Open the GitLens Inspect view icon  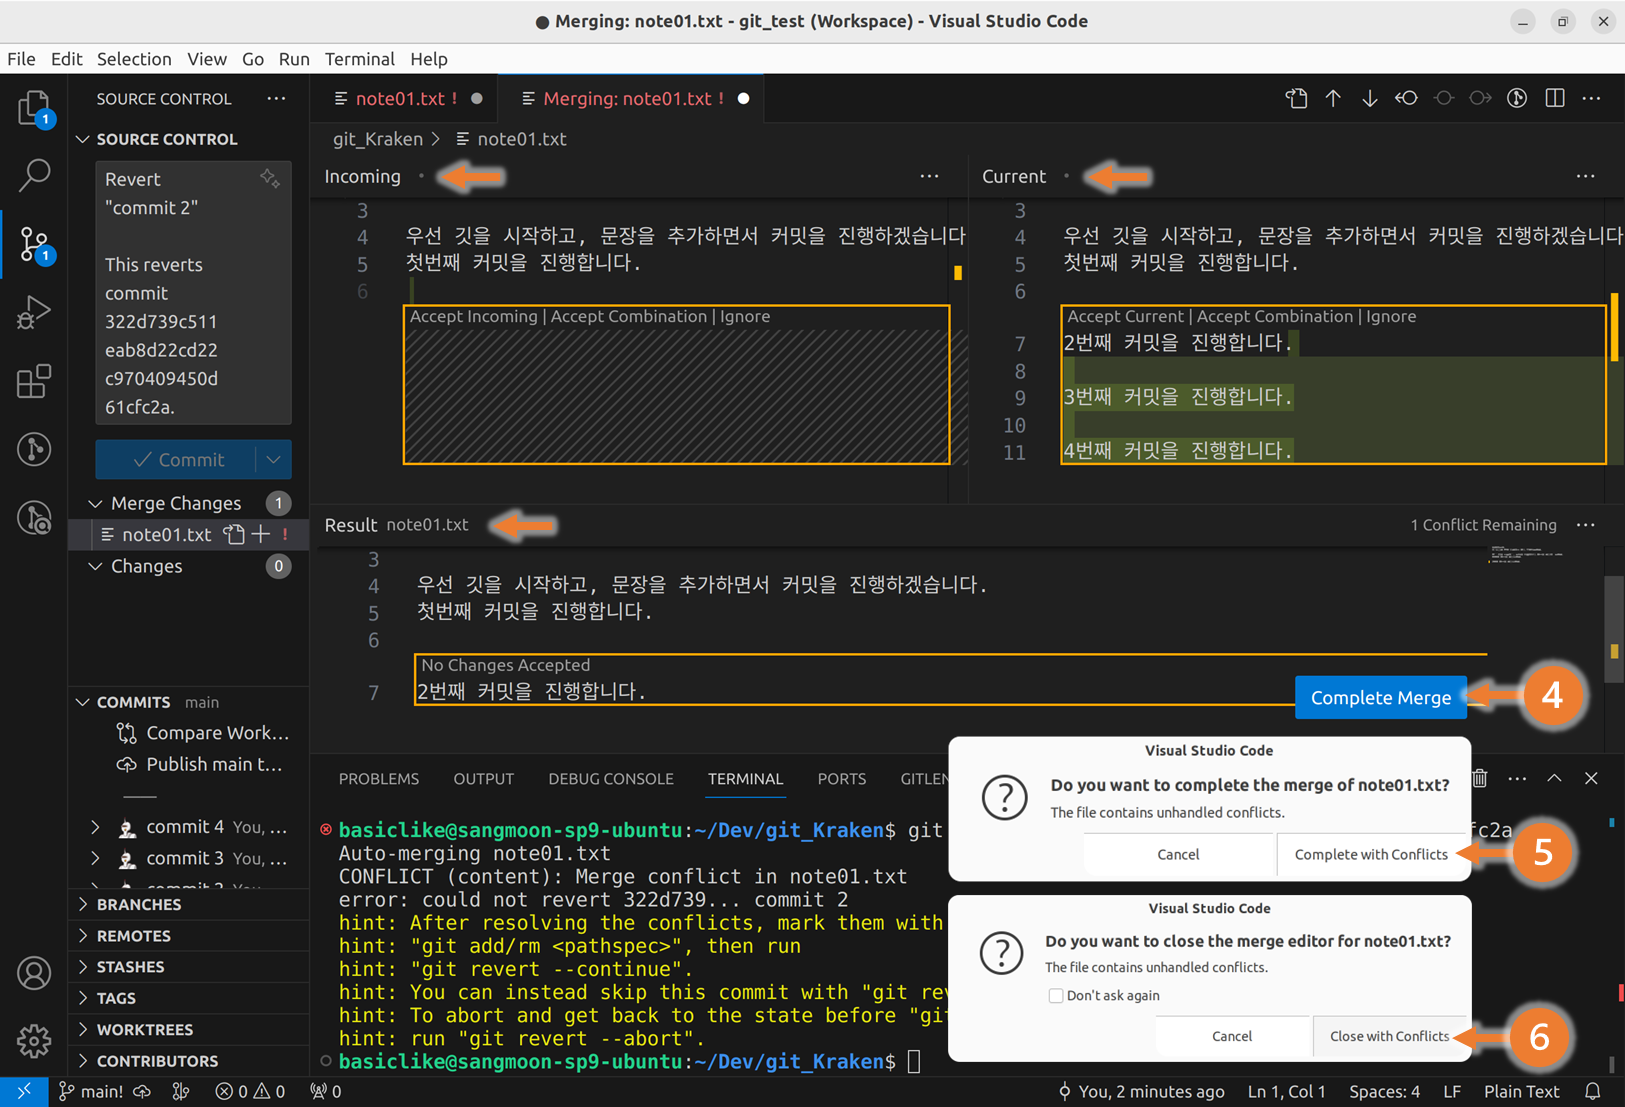34,518
